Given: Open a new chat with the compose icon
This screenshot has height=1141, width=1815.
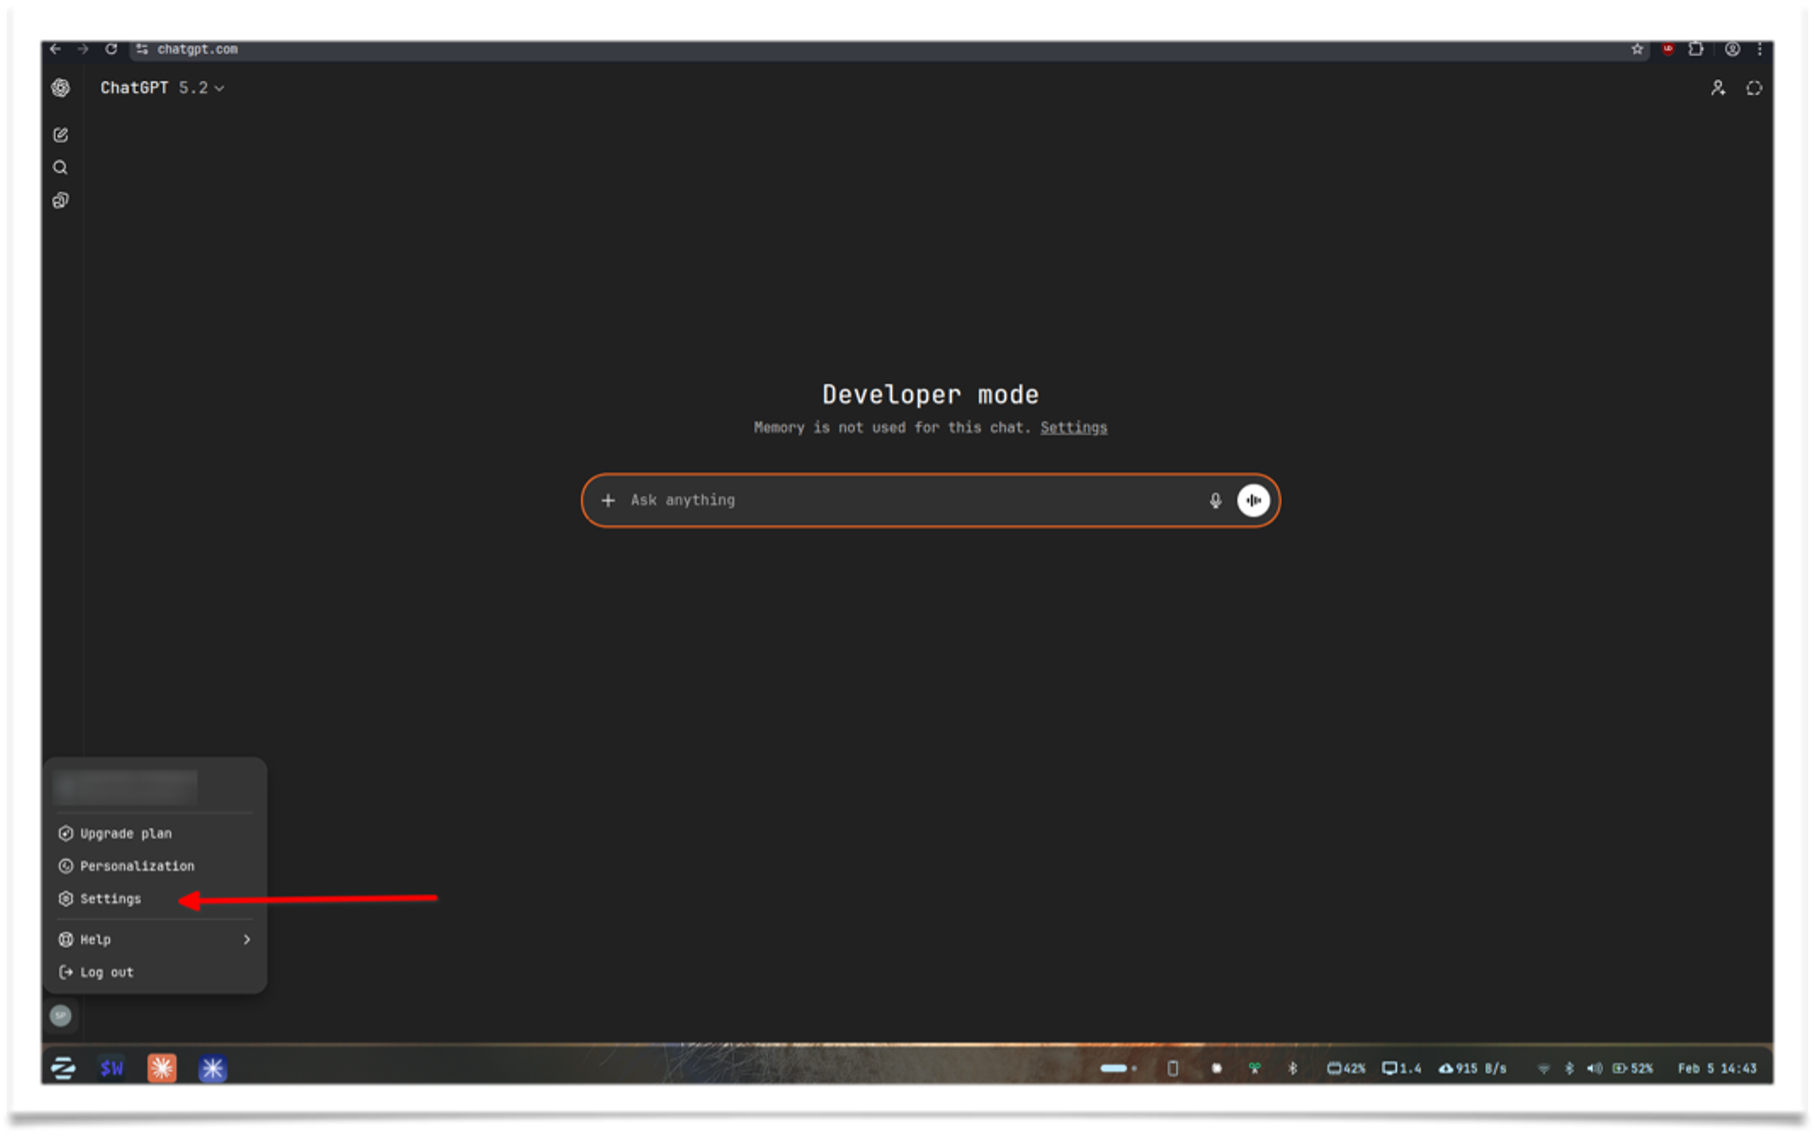Looking at the screenshot, I should click(61, 134).
